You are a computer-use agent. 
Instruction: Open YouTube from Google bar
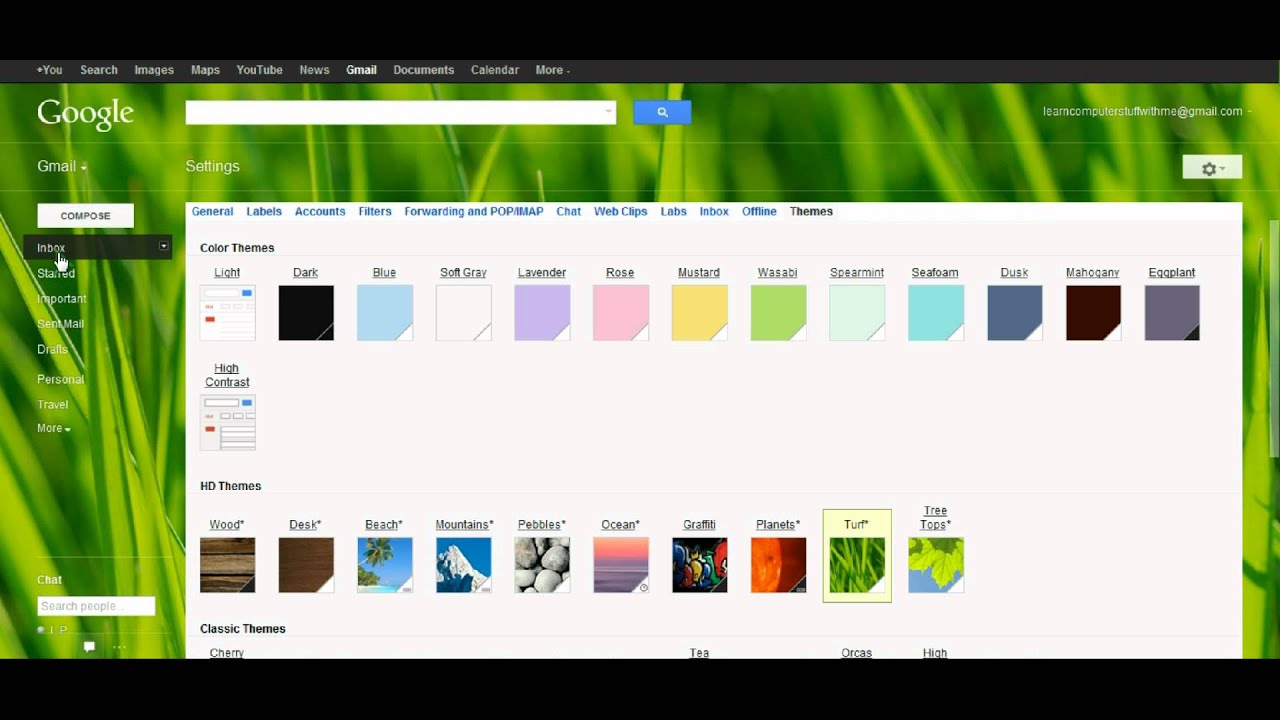click(x=260, y=70)
